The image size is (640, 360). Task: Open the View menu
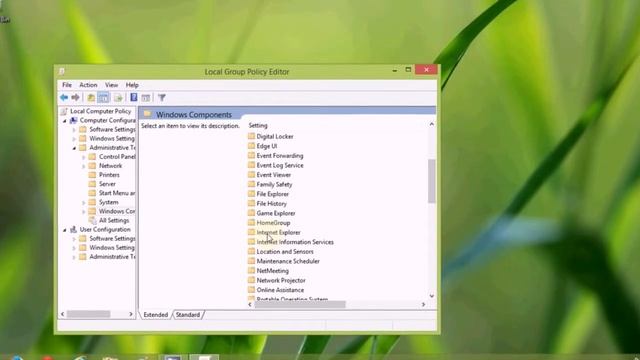click(x=111, y=85)
